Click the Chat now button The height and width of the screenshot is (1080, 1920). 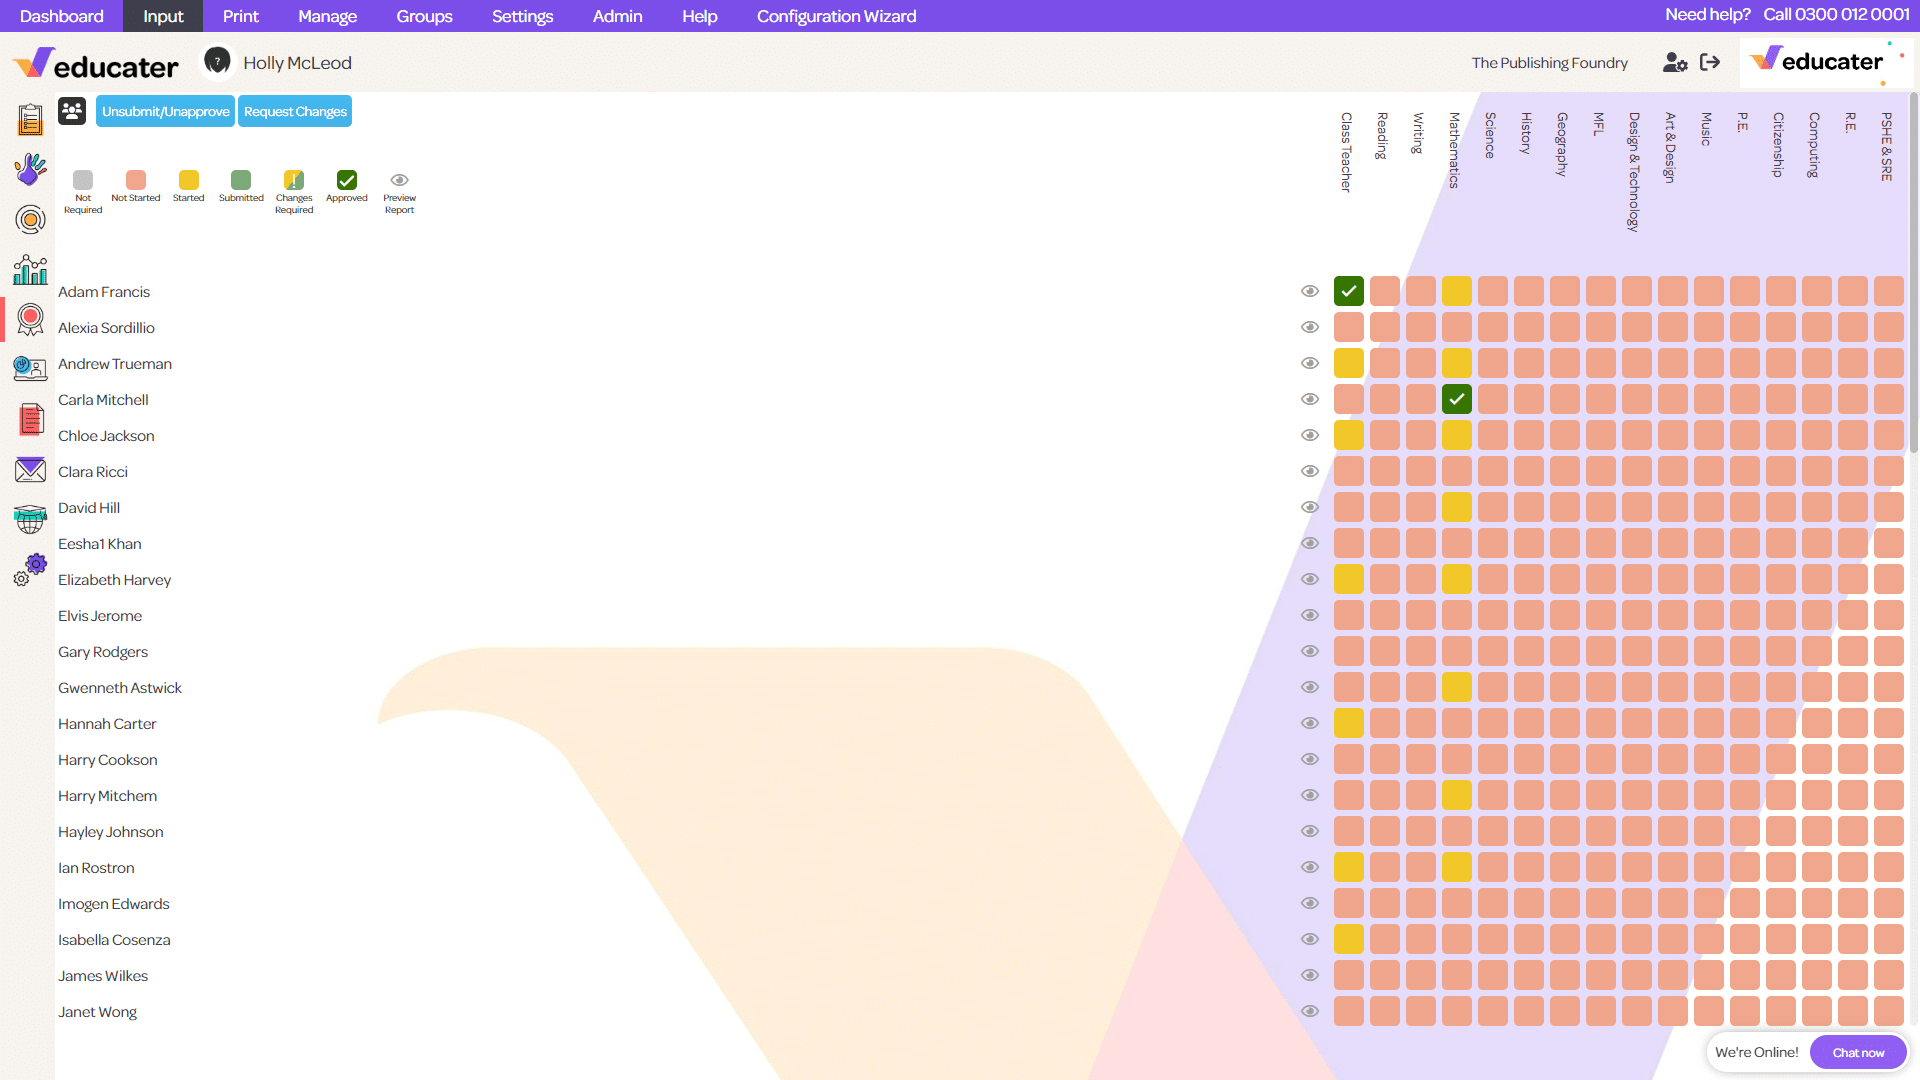pyautogui.click(x=1858, y=1052)
